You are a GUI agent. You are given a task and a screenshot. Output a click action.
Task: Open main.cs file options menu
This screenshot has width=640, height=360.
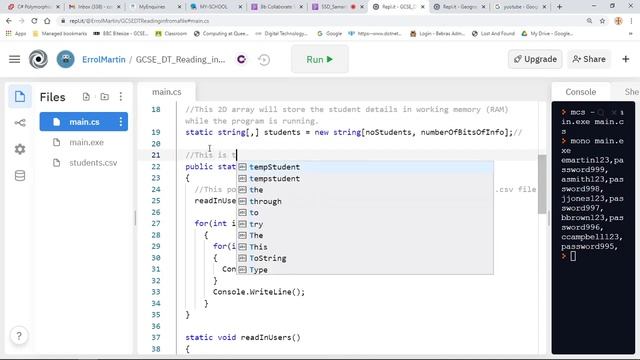tap(121, 122)
